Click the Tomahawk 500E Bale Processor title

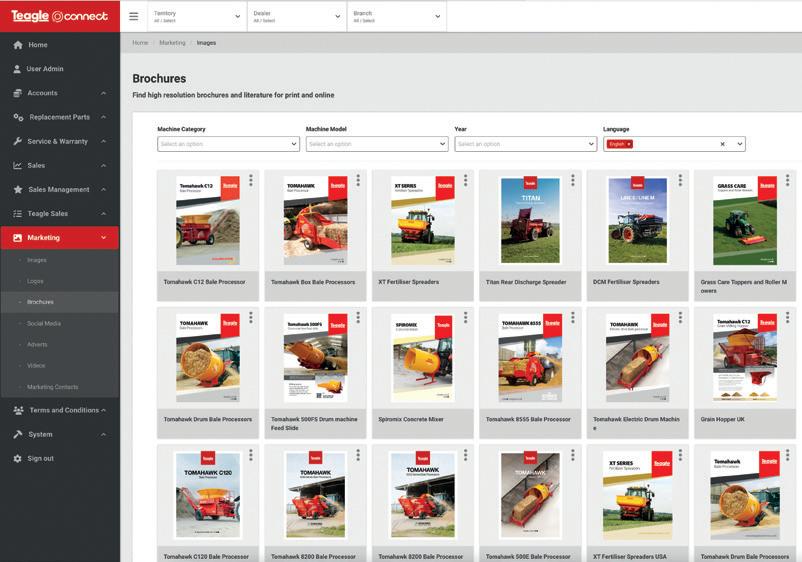(x=528, y=556)
